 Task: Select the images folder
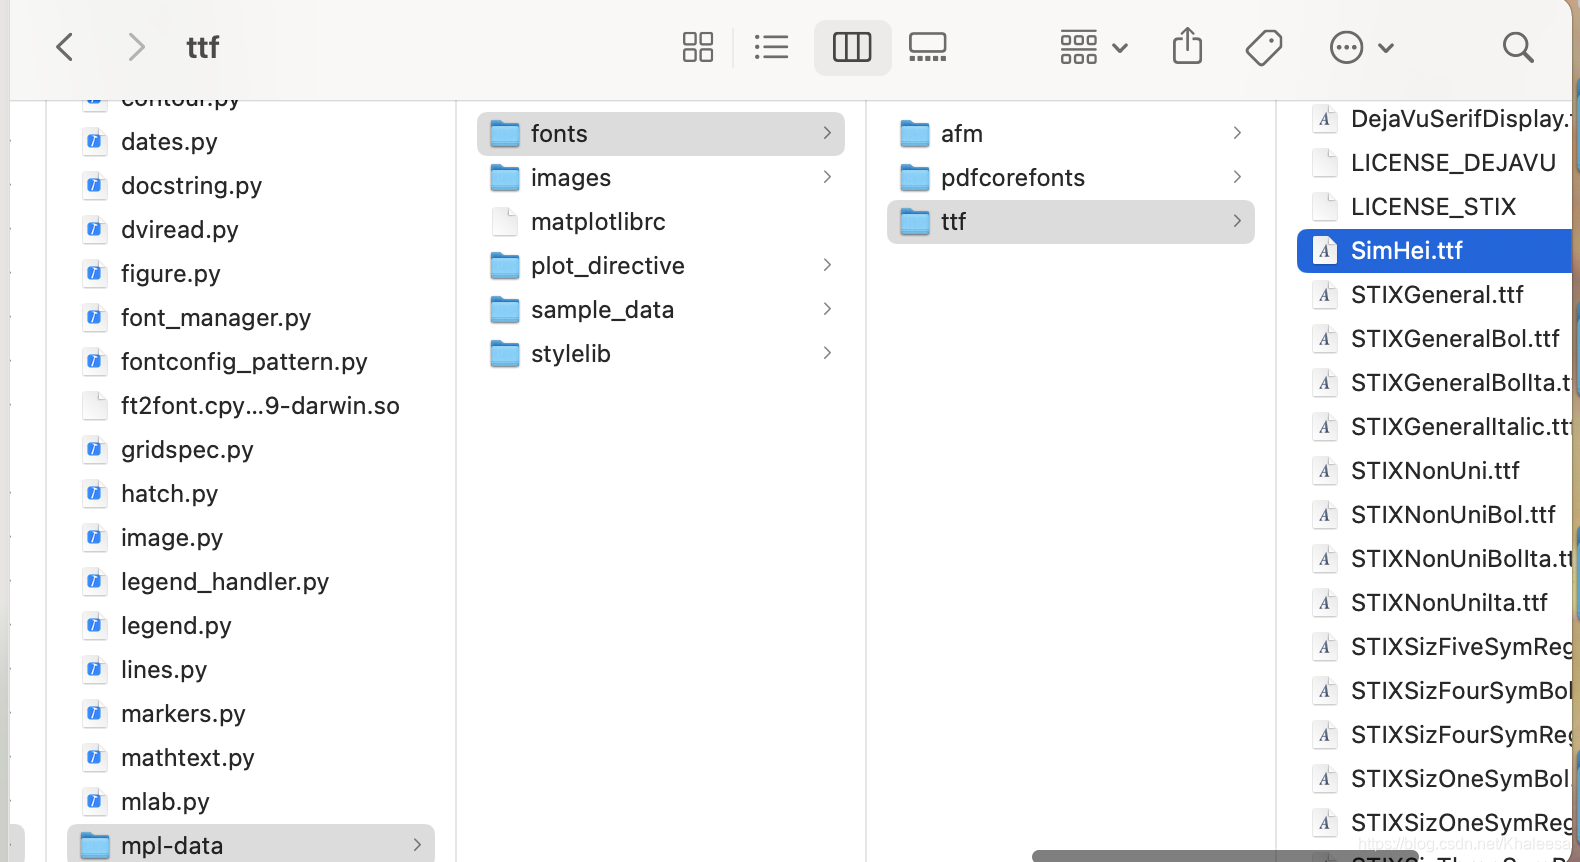coord(661,177)
